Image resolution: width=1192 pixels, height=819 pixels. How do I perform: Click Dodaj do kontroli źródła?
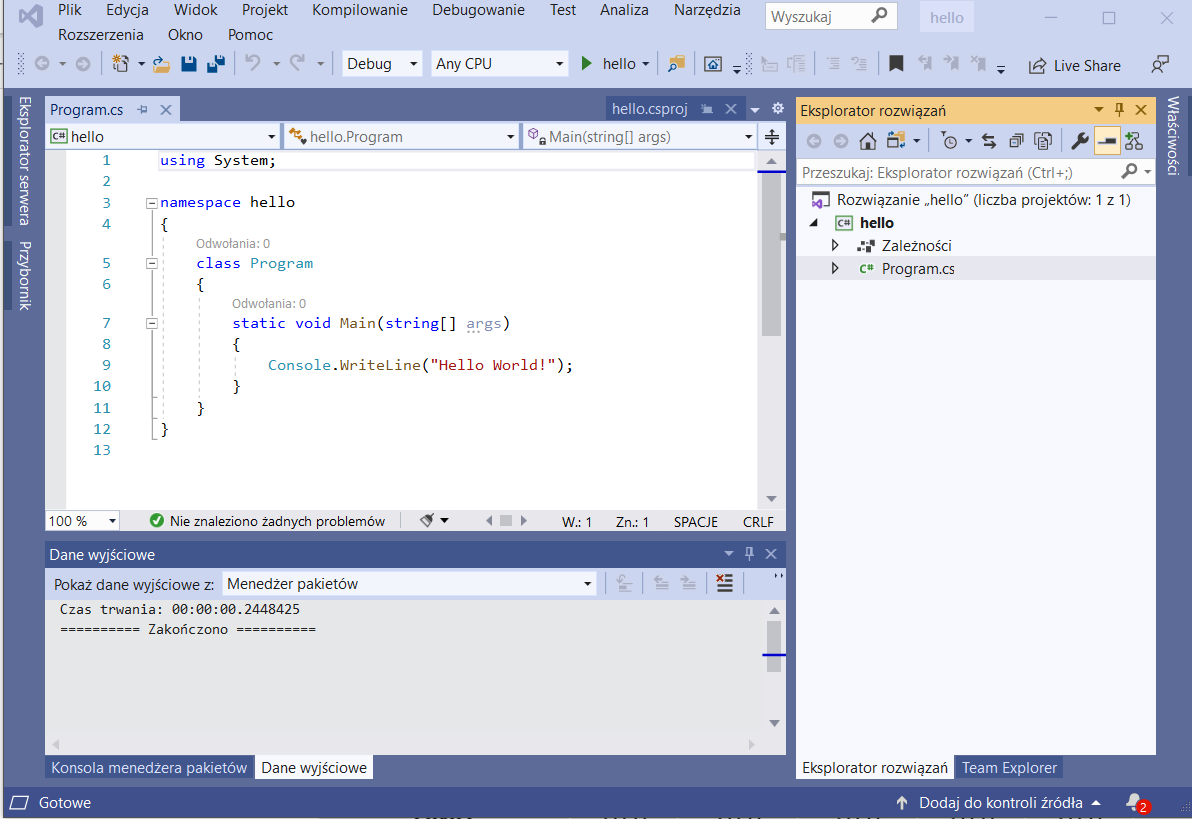[x=999, y=802]
